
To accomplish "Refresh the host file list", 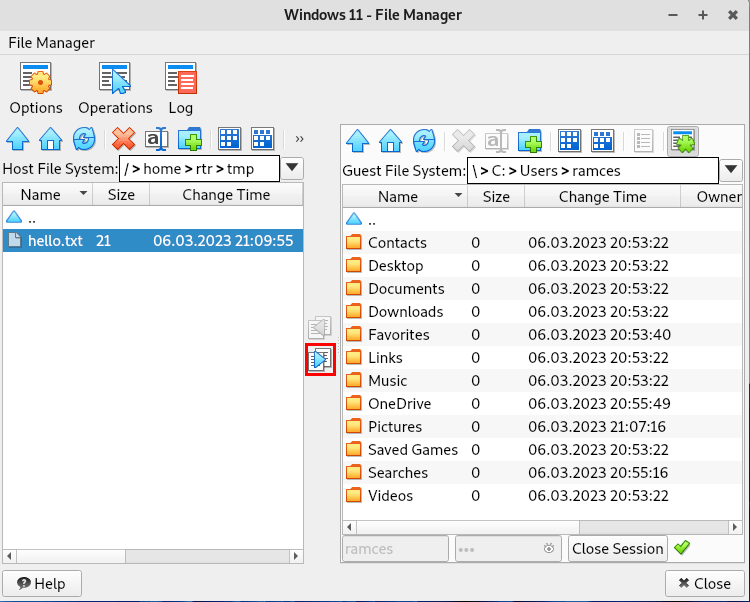I will tap(84, 139).
